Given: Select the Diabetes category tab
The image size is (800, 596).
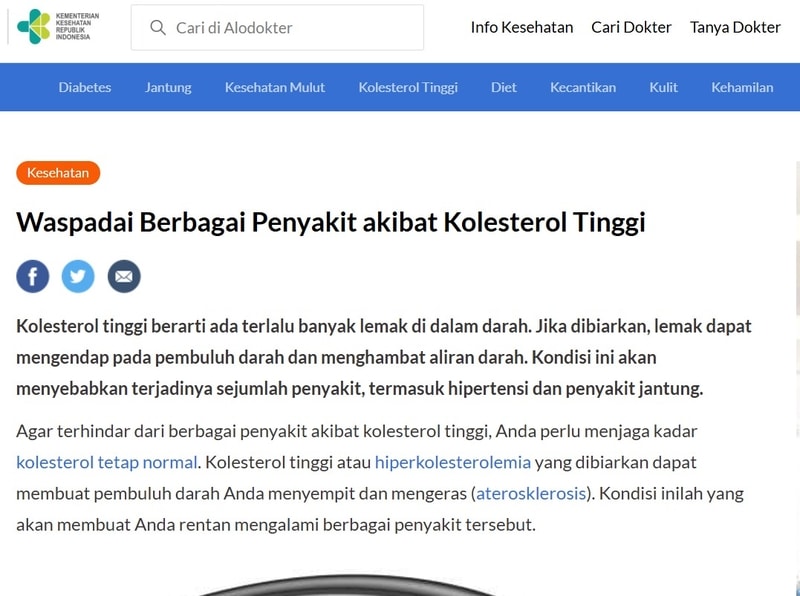Looking at the screenshot, I should click(x=85, y=87).
